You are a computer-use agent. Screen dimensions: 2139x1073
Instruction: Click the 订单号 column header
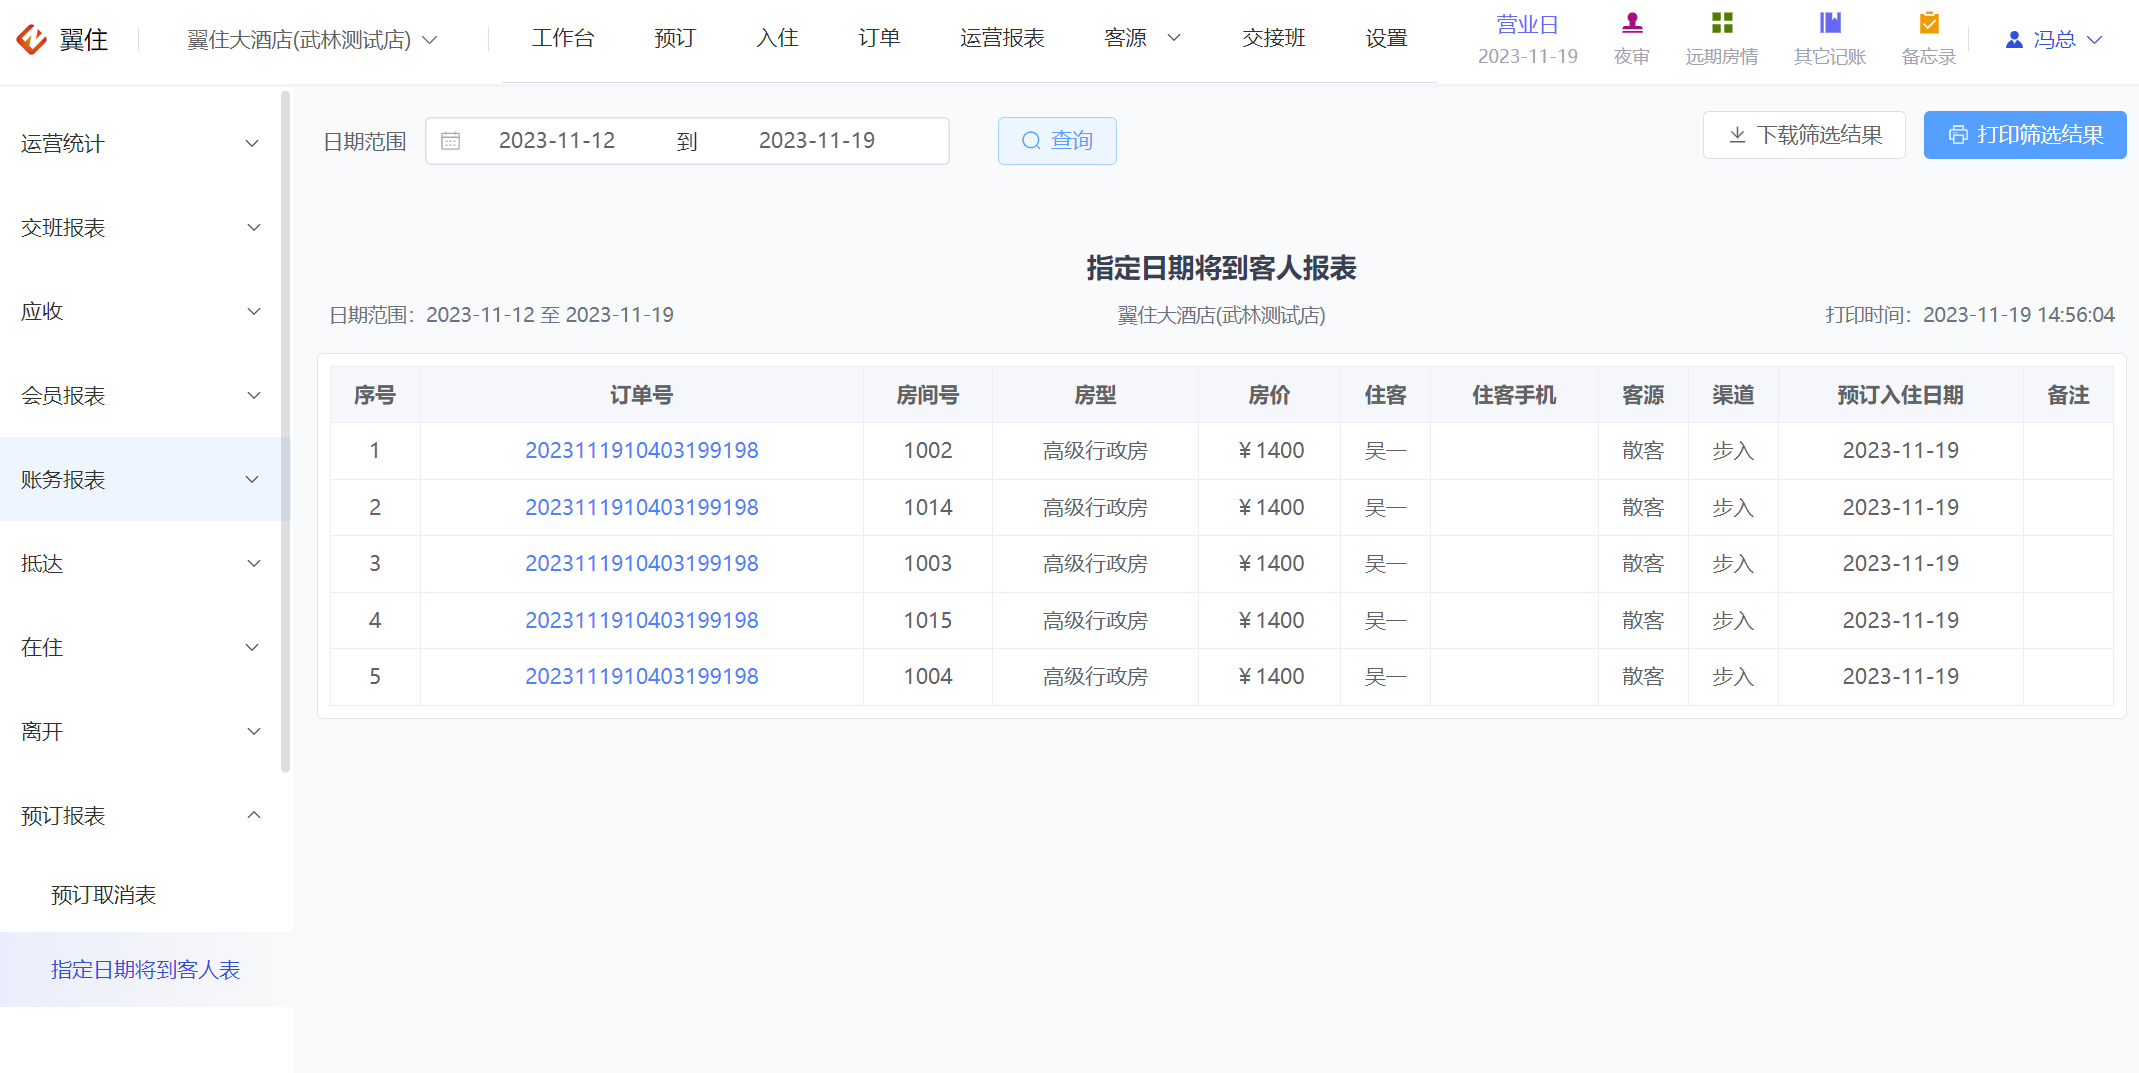[x=642, y=395]
